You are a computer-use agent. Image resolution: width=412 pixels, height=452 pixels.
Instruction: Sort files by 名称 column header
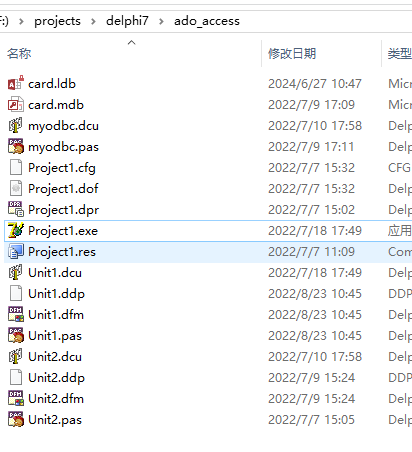pos(19,53)
